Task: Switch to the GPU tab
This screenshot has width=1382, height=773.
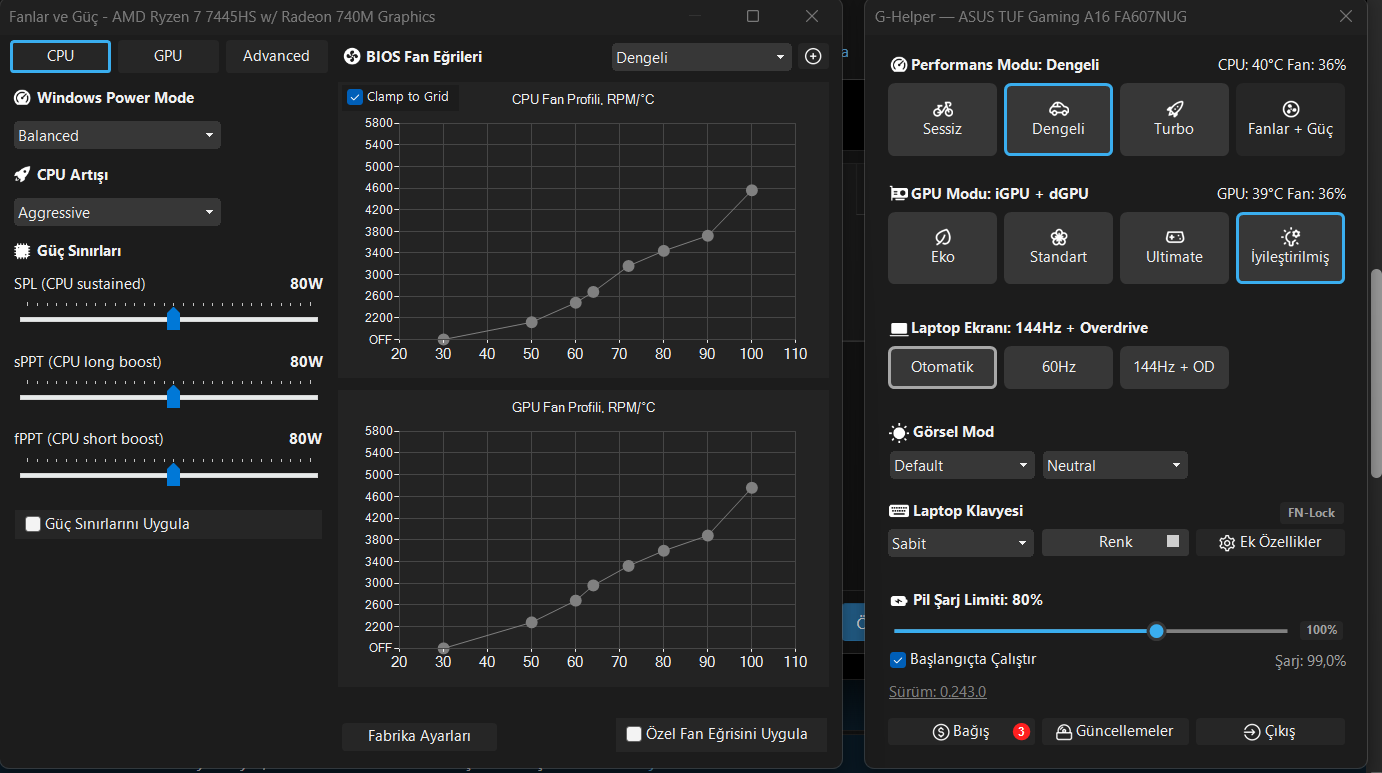Action: pyautogui.click(x=168, y=56)
